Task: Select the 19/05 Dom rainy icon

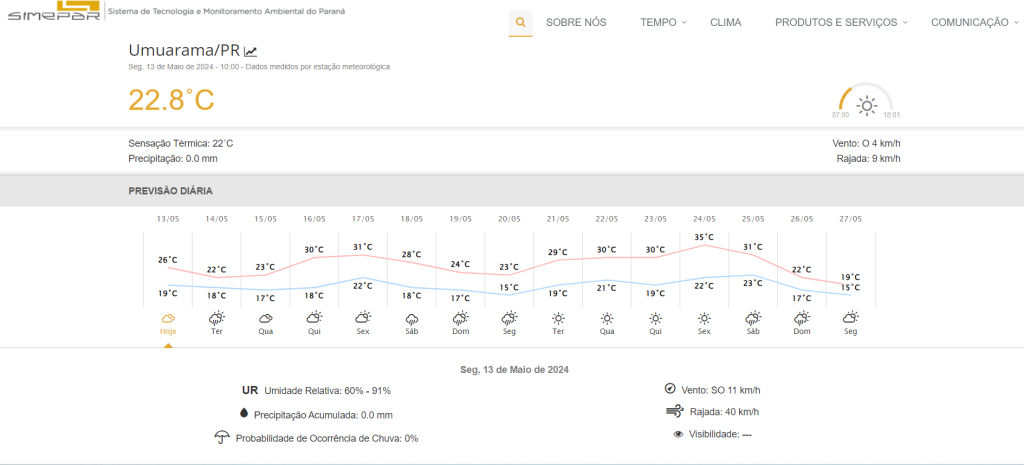Action: click(x=460, y=318)
